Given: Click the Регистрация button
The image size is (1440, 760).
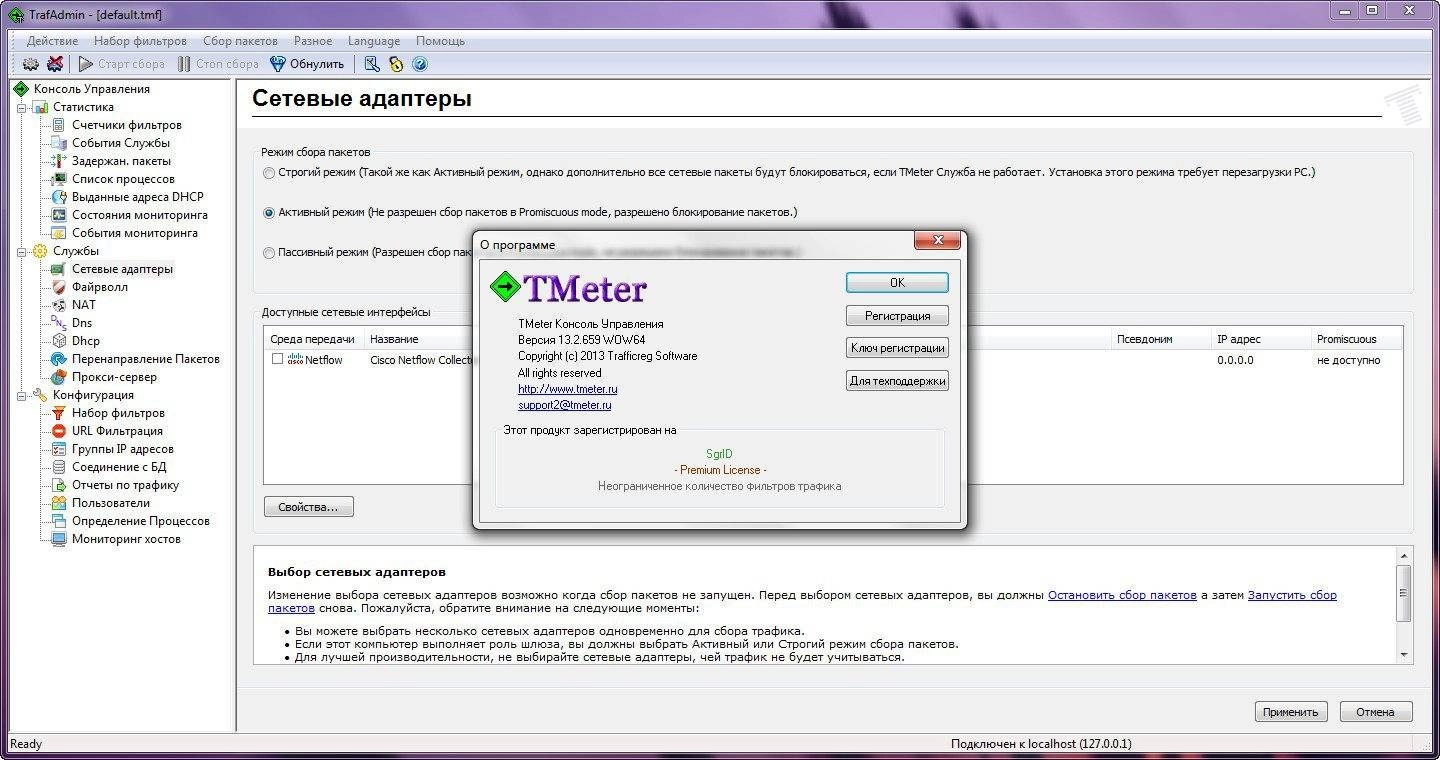Looking at the screenshot, I should [897, 316].
